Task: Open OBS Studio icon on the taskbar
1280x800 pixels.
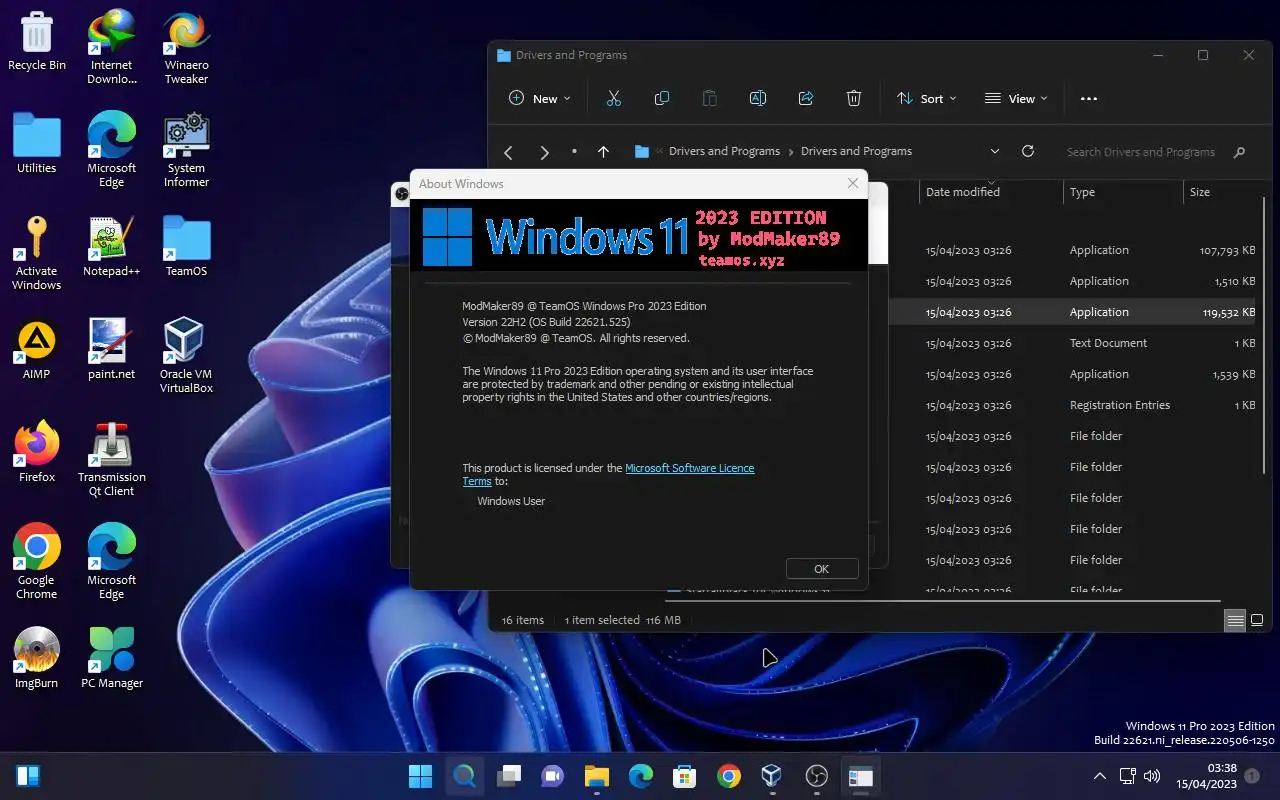Action: pyautogui.click(x=817, y=776)
